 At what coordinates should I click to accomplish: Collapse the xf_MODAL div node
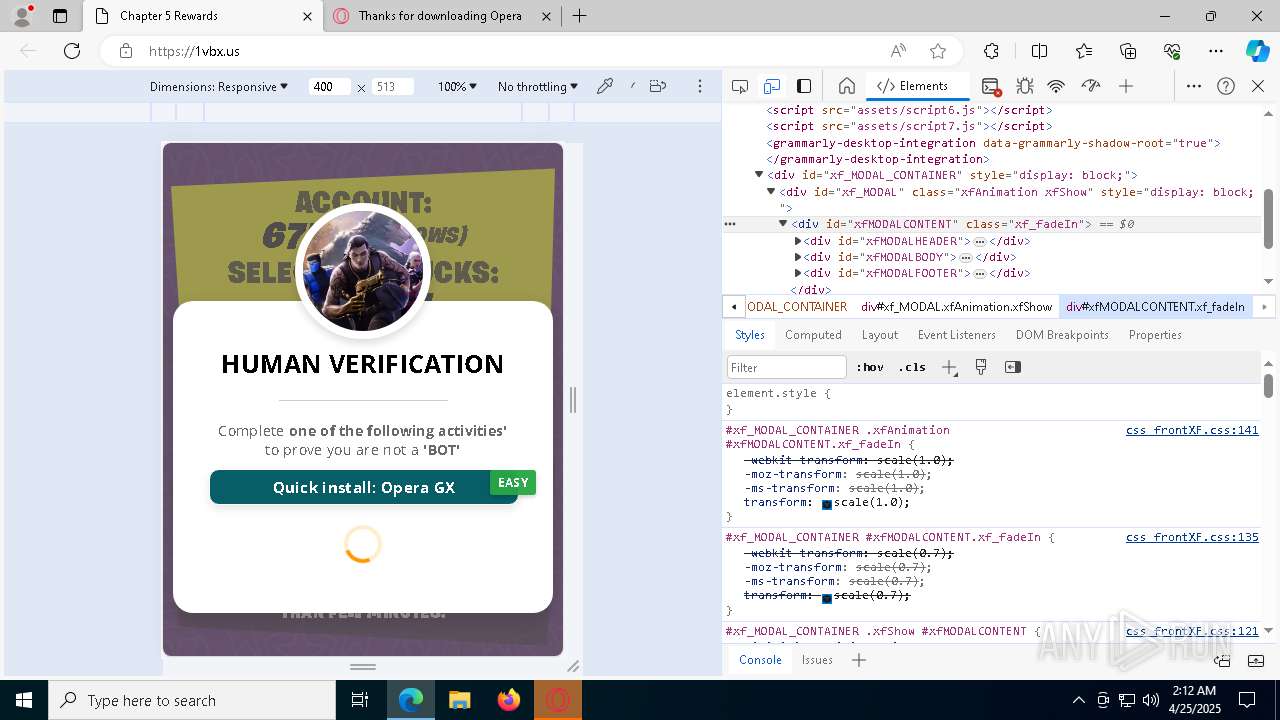(771, 191)
